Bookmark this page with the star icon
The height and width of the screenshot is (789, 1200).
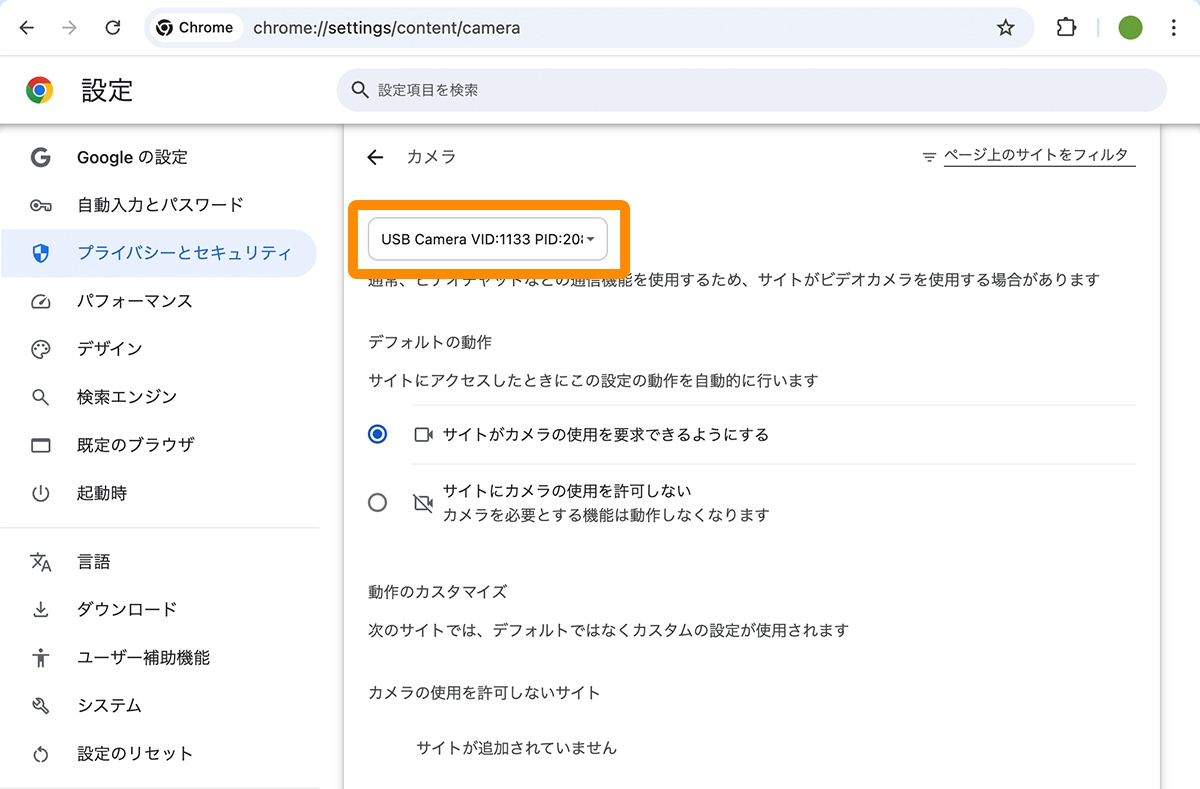click(x=1005, y=27)
